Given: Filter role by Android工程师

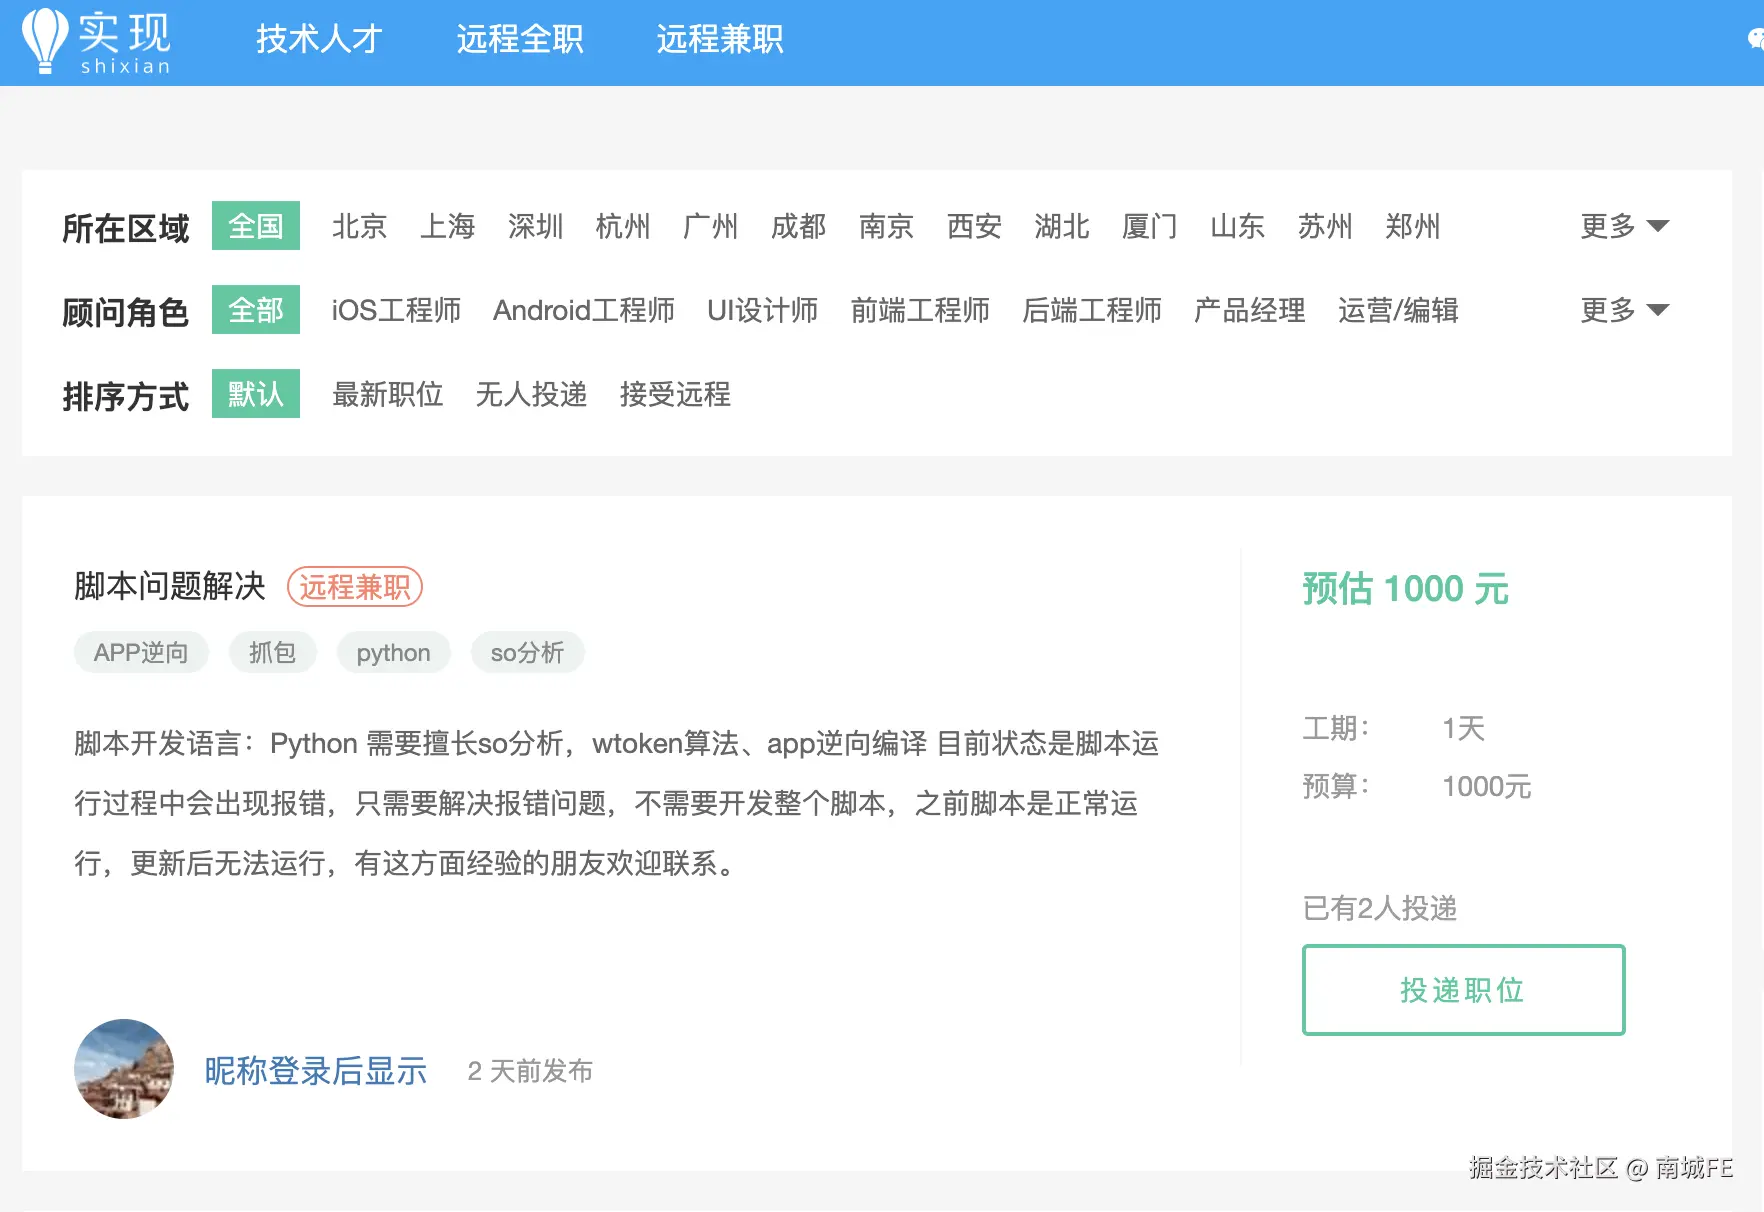Looking at the screenshot, I should click(x=584, y=311).
